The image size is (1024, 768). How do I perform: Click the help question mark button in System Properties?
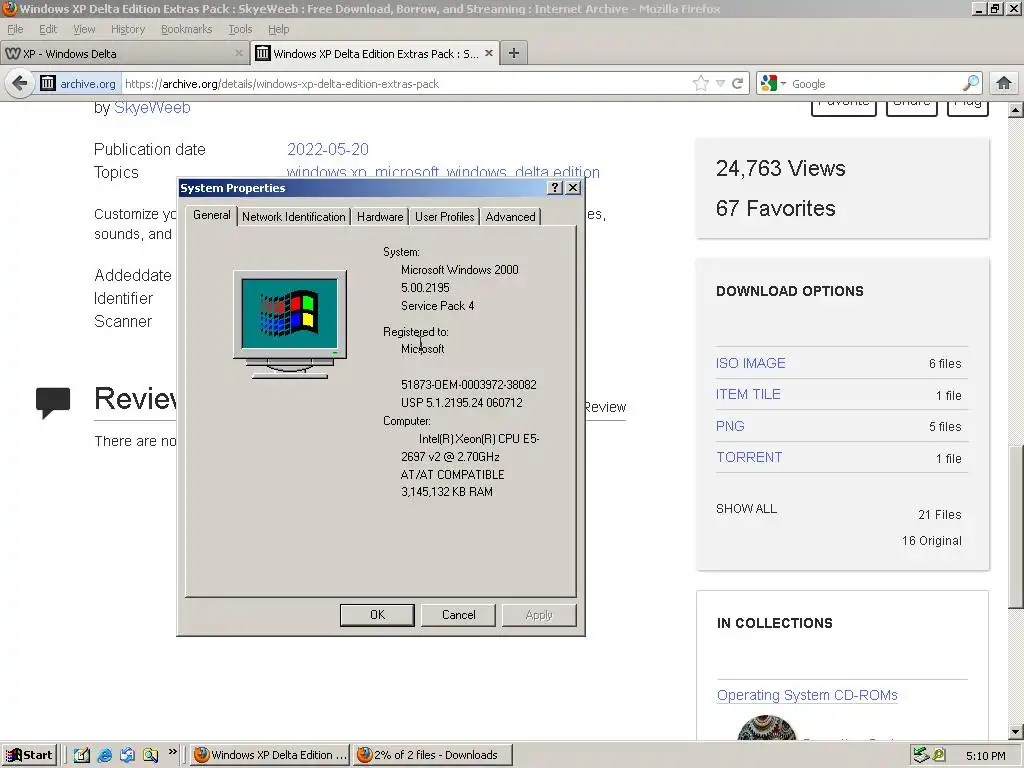(x=554, y=188)
